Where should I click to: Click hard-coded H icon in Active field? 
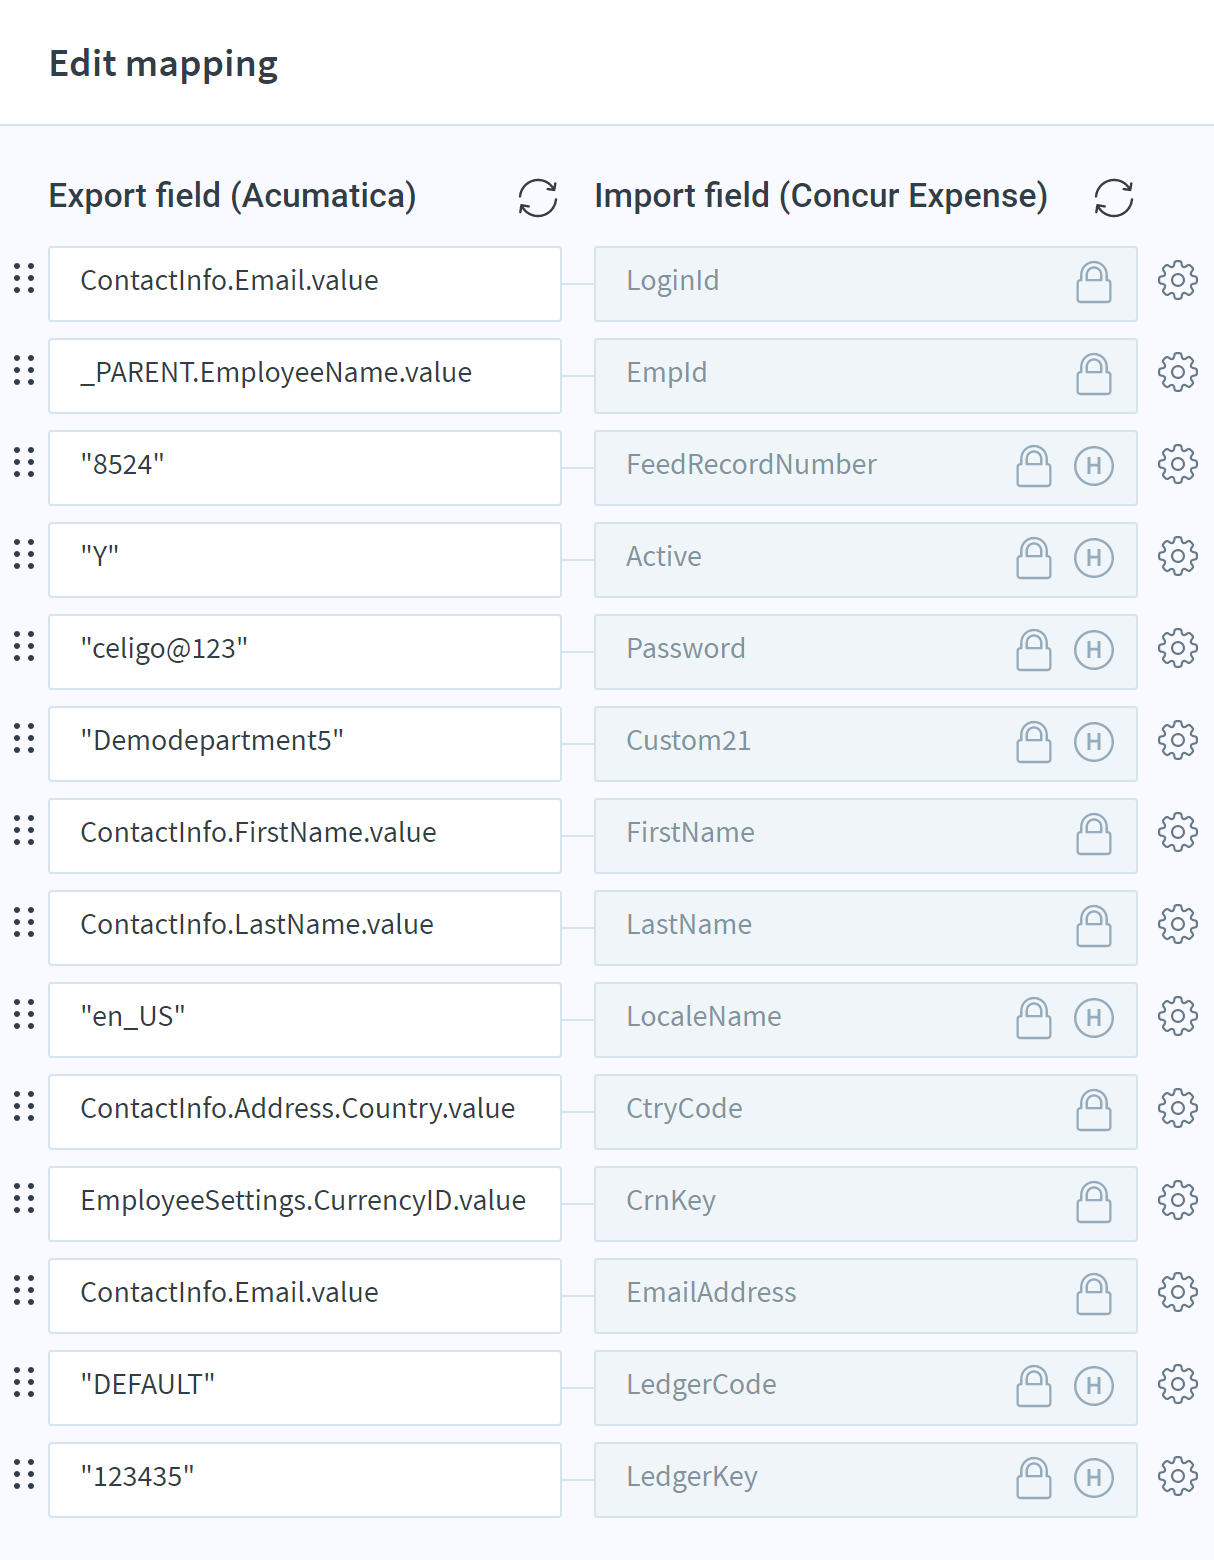(x=1094, y=558)
